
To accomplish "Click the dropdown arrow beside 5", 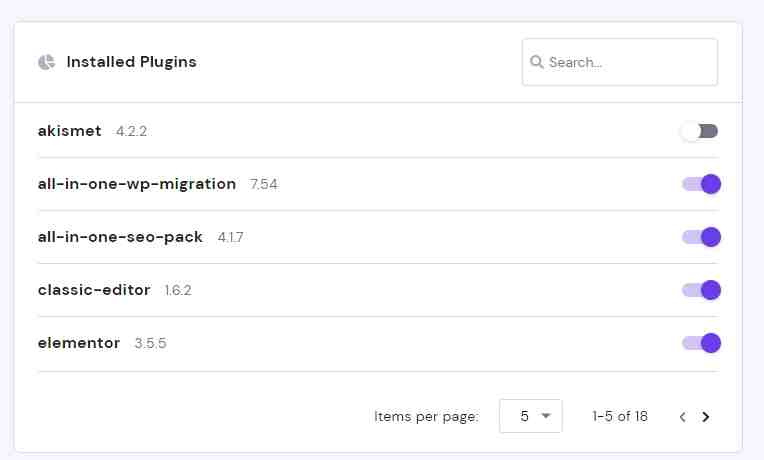I will pyautogui.click(x=546, y=416).
